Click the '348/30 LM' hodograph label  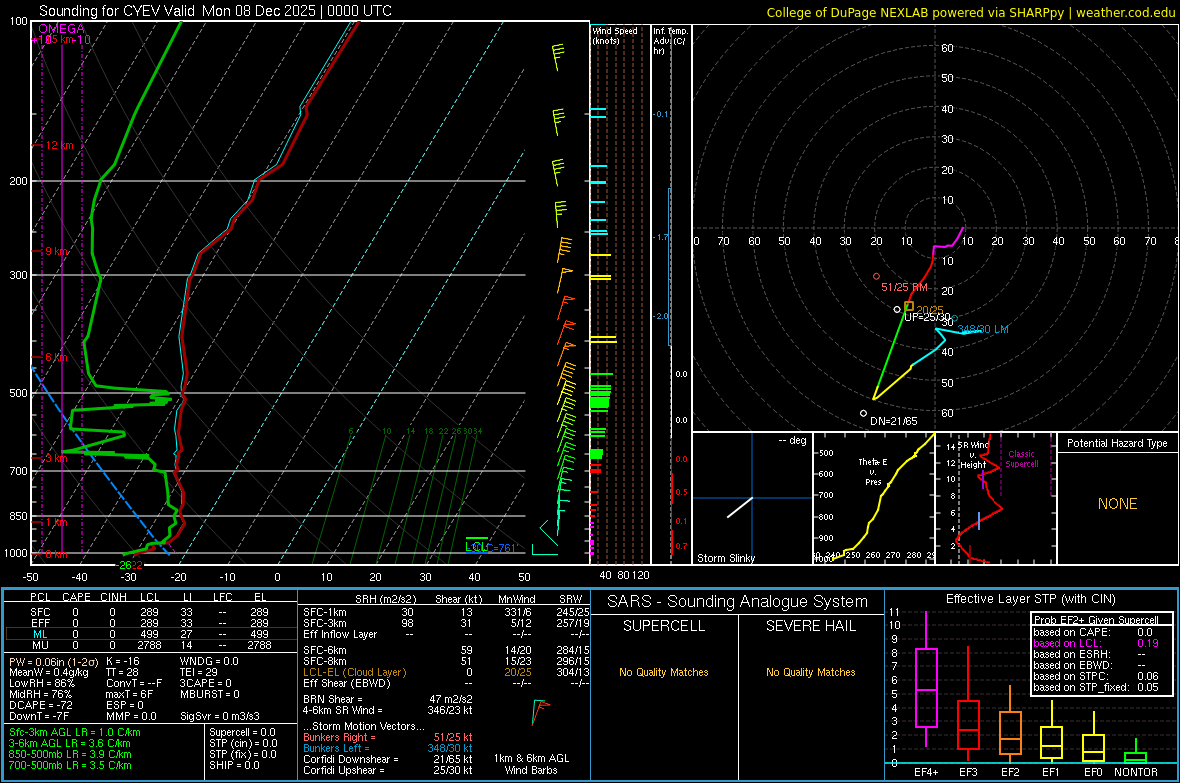(984, 329)
